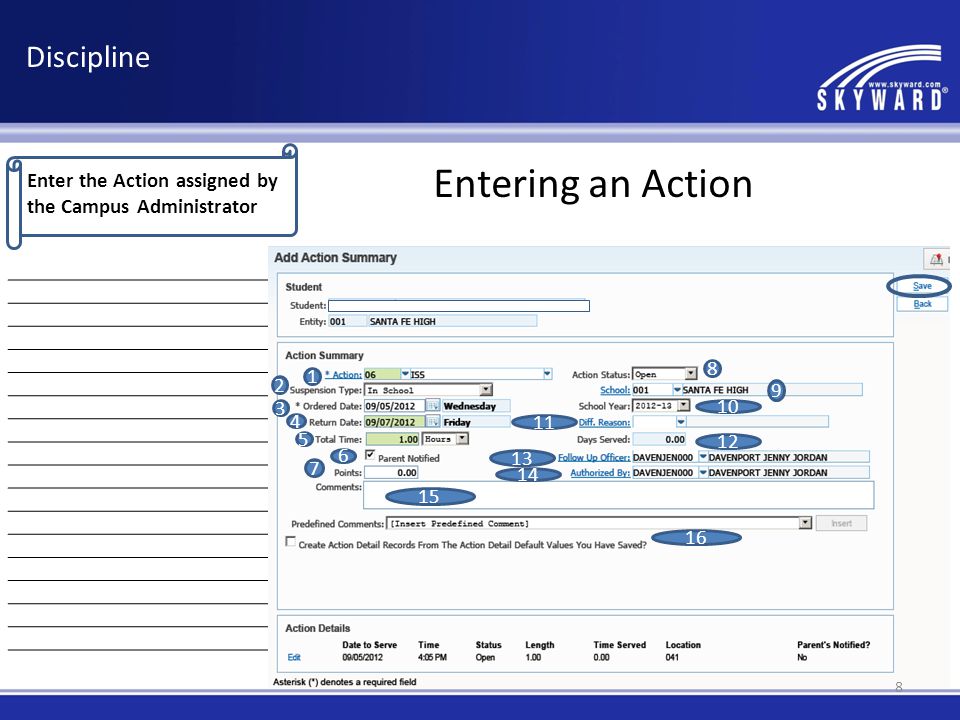Click the 'Friday' day label
Screen dimensions: 960x720
(x=457, y=422)
